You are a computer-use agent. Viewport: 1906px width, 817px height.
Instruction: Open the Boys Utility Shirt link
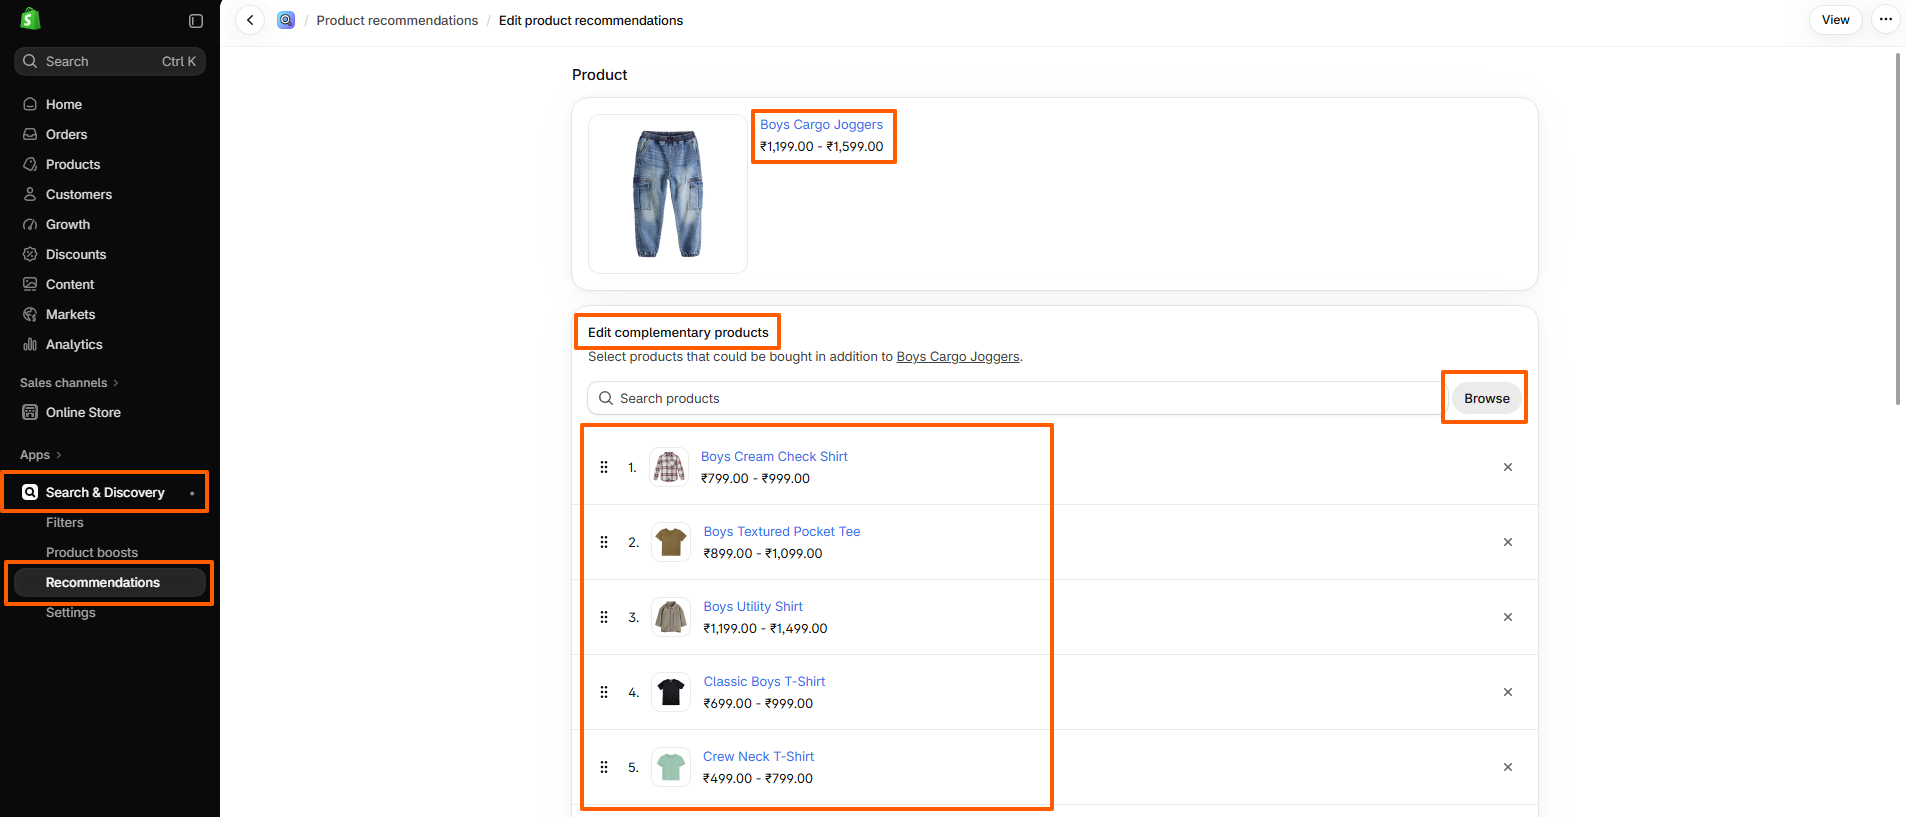point(753,606)
